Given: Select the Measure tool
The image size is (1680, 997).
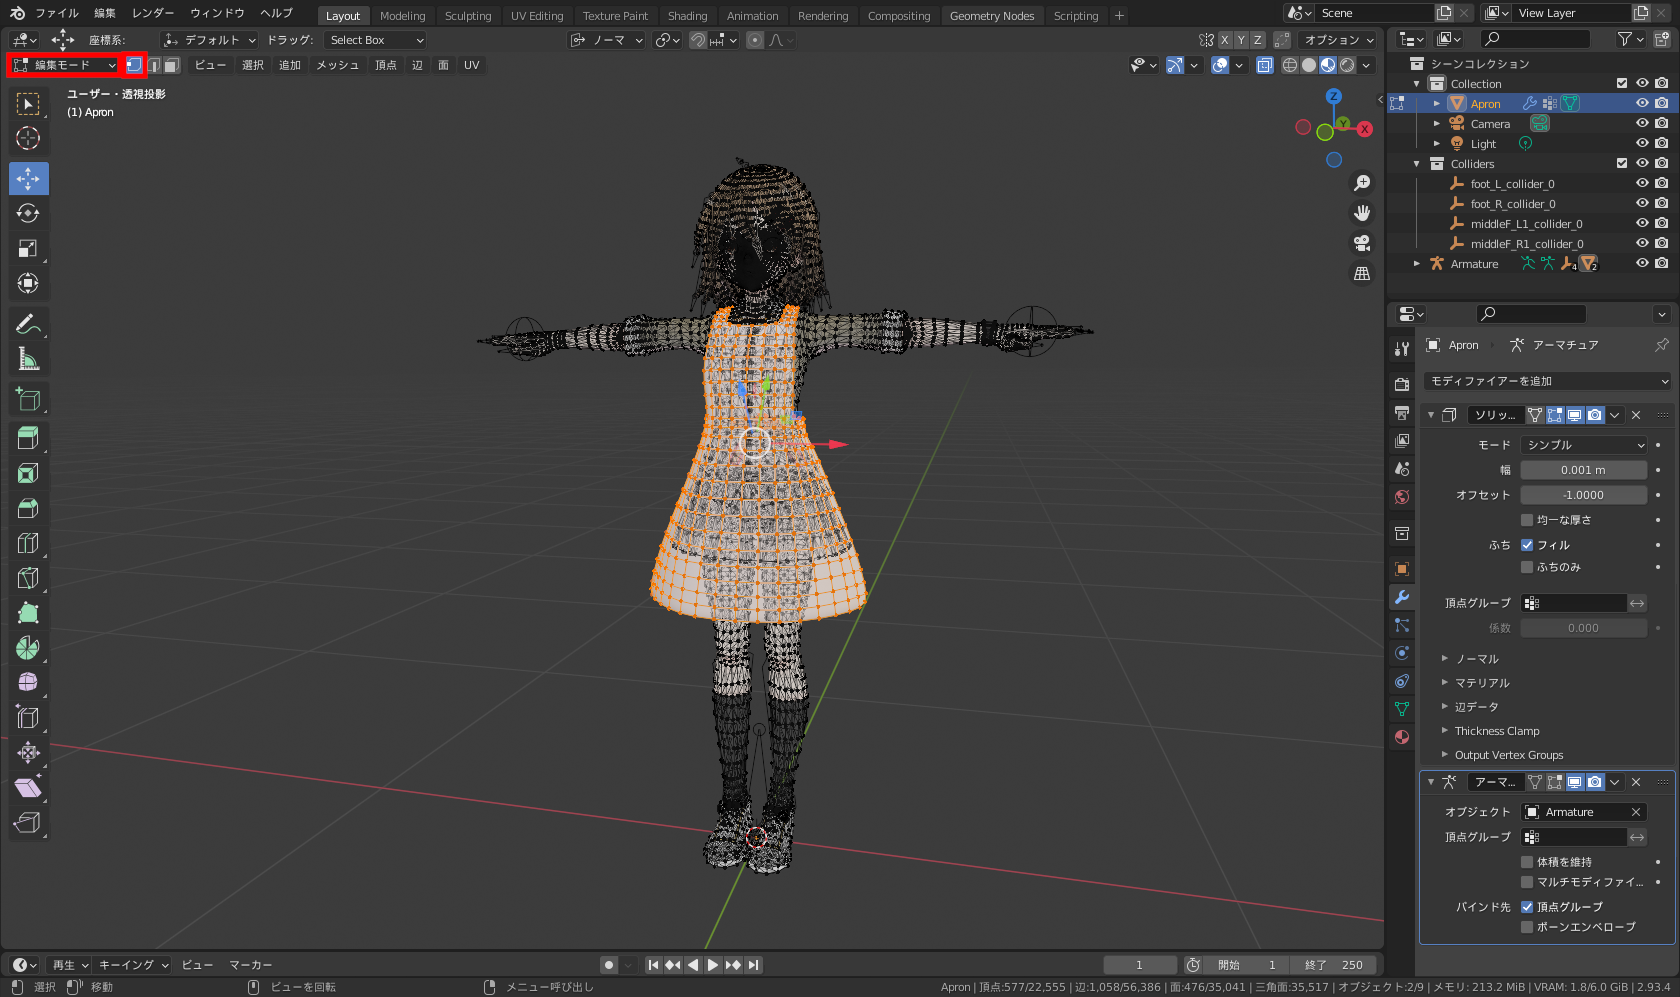Looking at the screenshot, I should (x=28, y=359).
